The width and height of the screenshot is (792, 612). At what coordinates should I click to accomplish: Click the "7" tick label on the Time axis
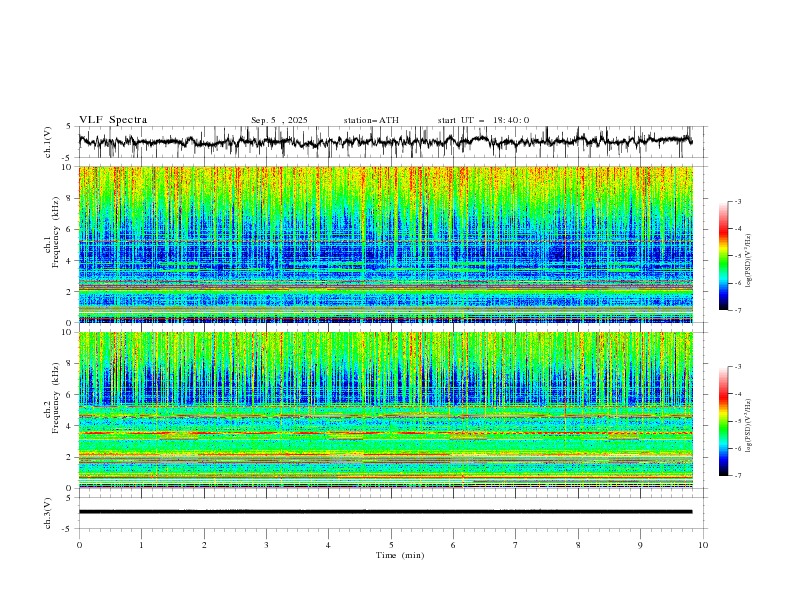[x=516, y=545]
